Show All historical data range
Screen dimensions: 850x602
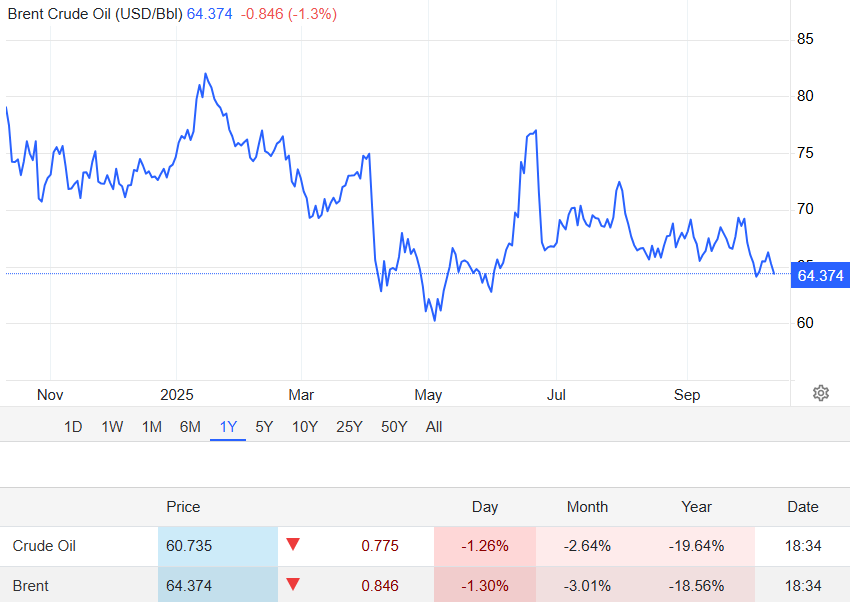pos(434,427)
